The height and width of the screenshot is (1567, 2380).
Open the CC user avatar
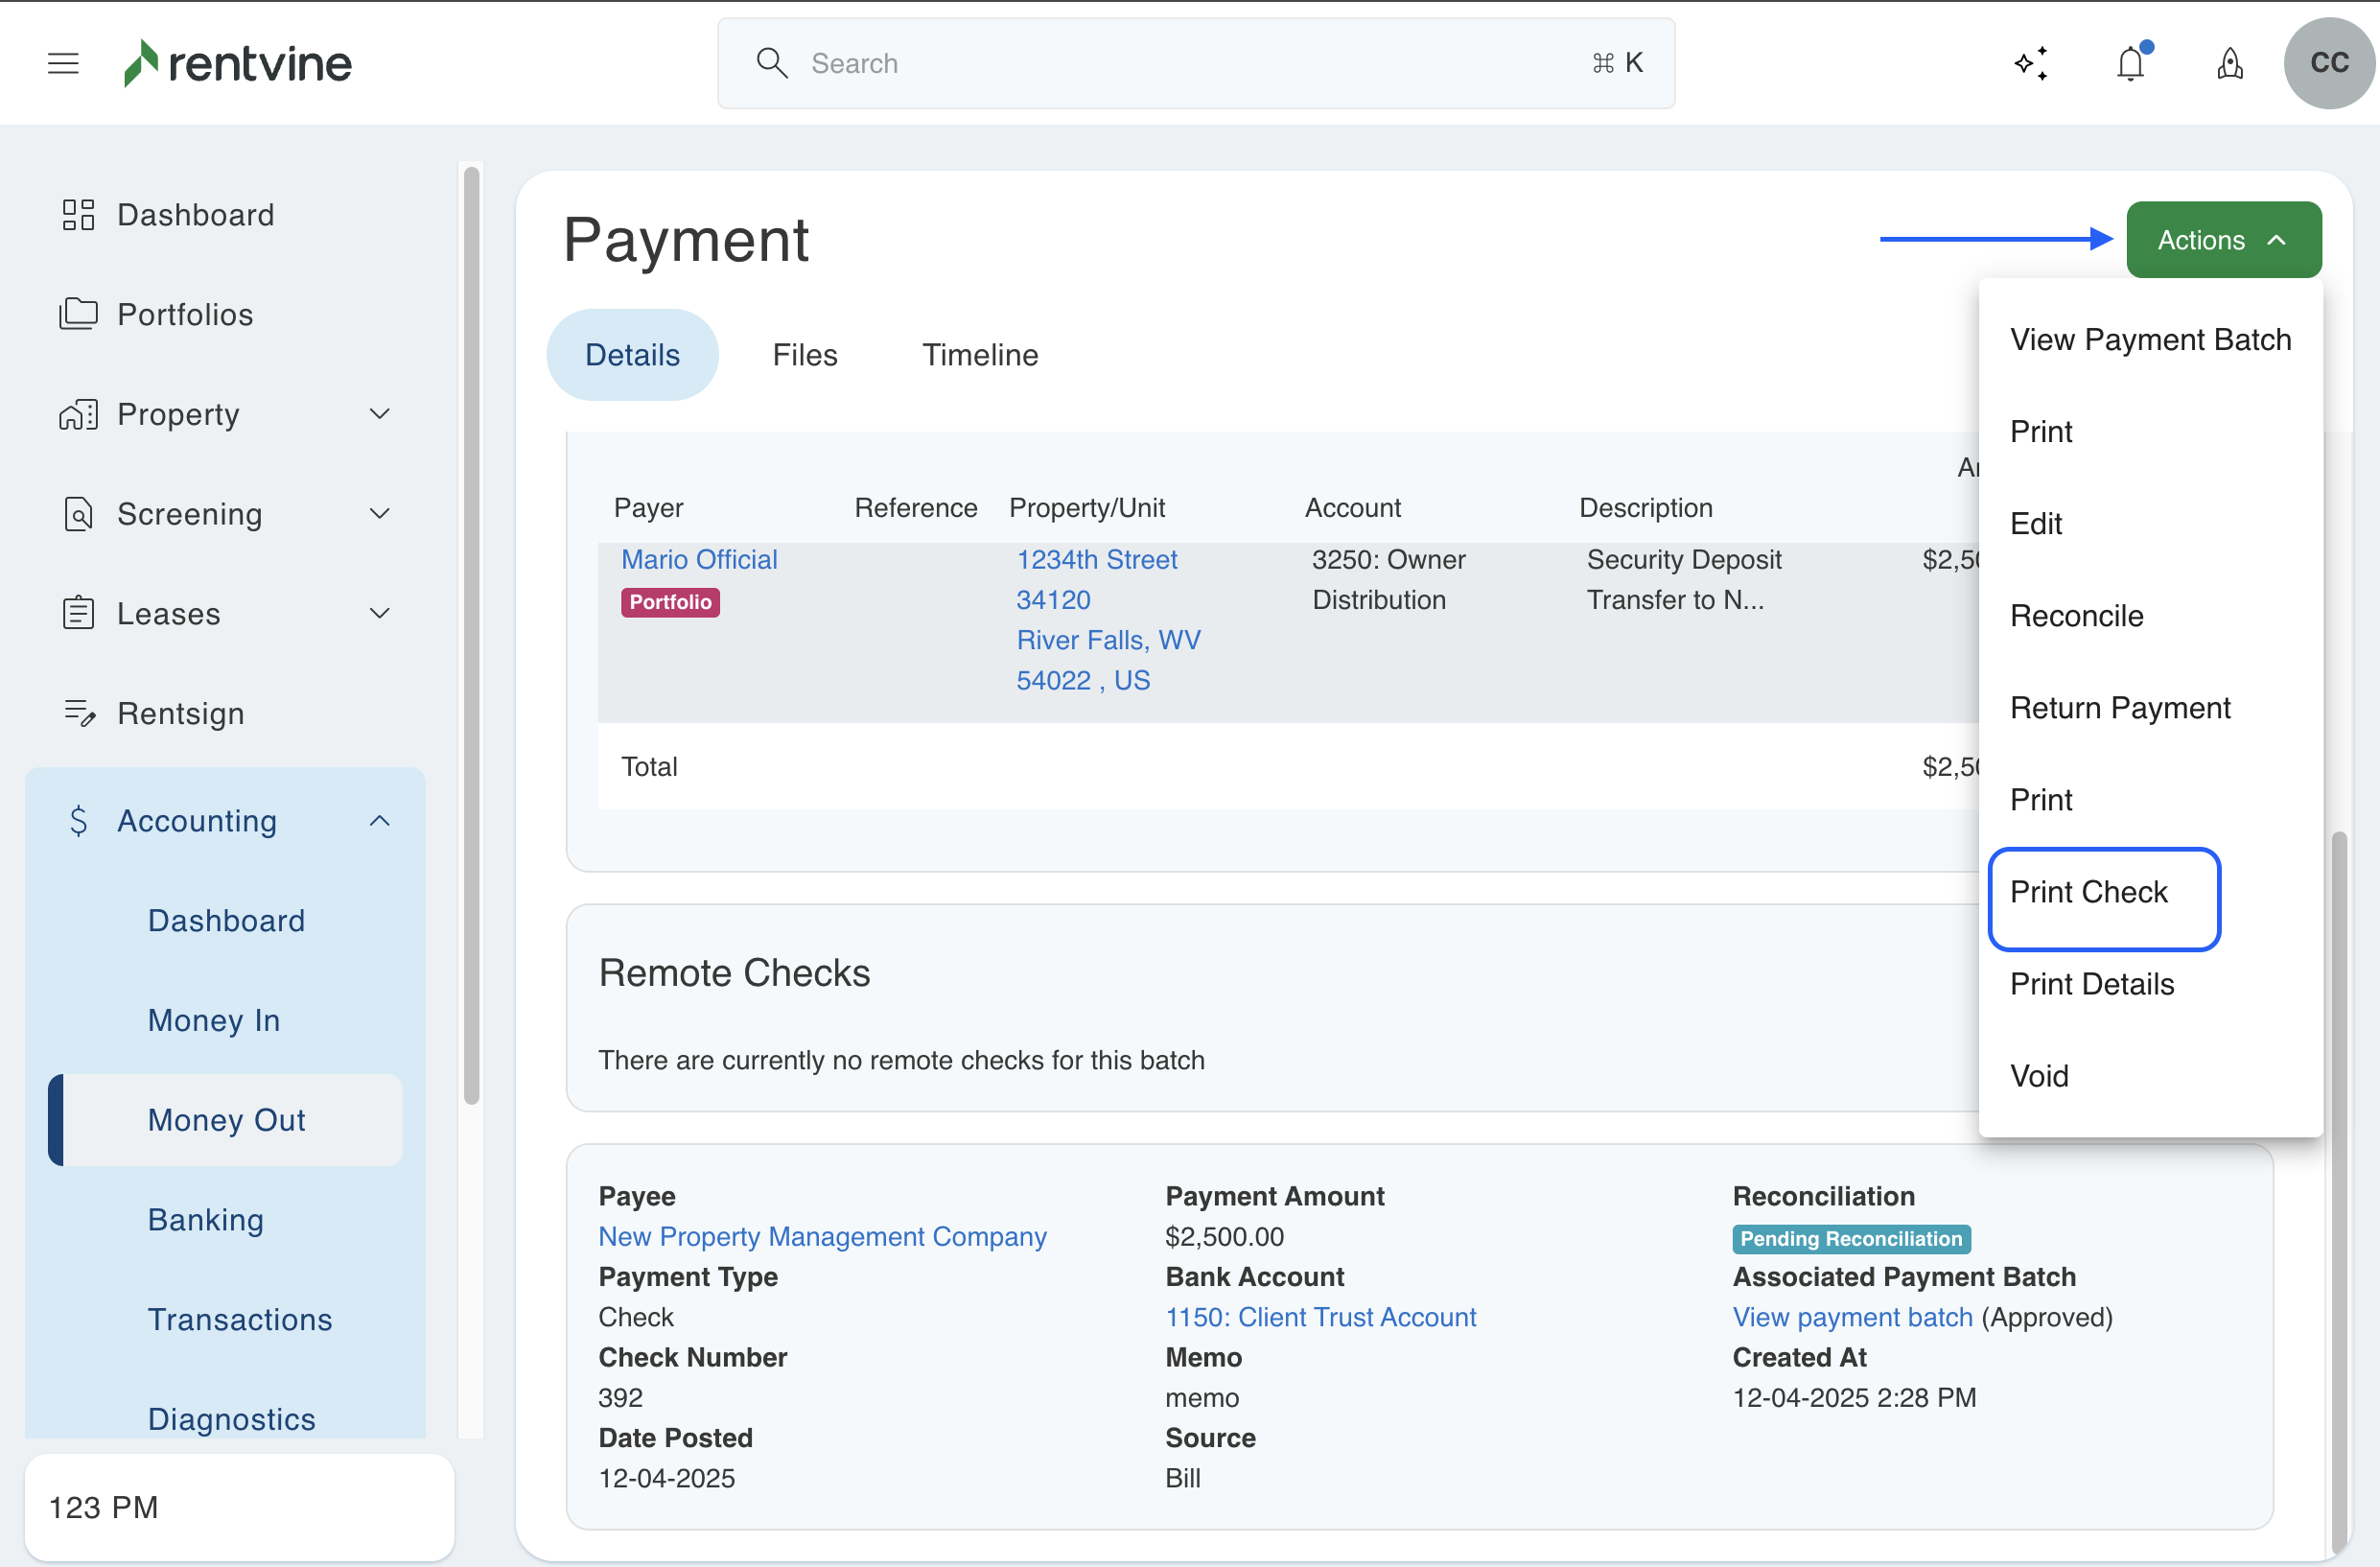(x=2328, y=63)
